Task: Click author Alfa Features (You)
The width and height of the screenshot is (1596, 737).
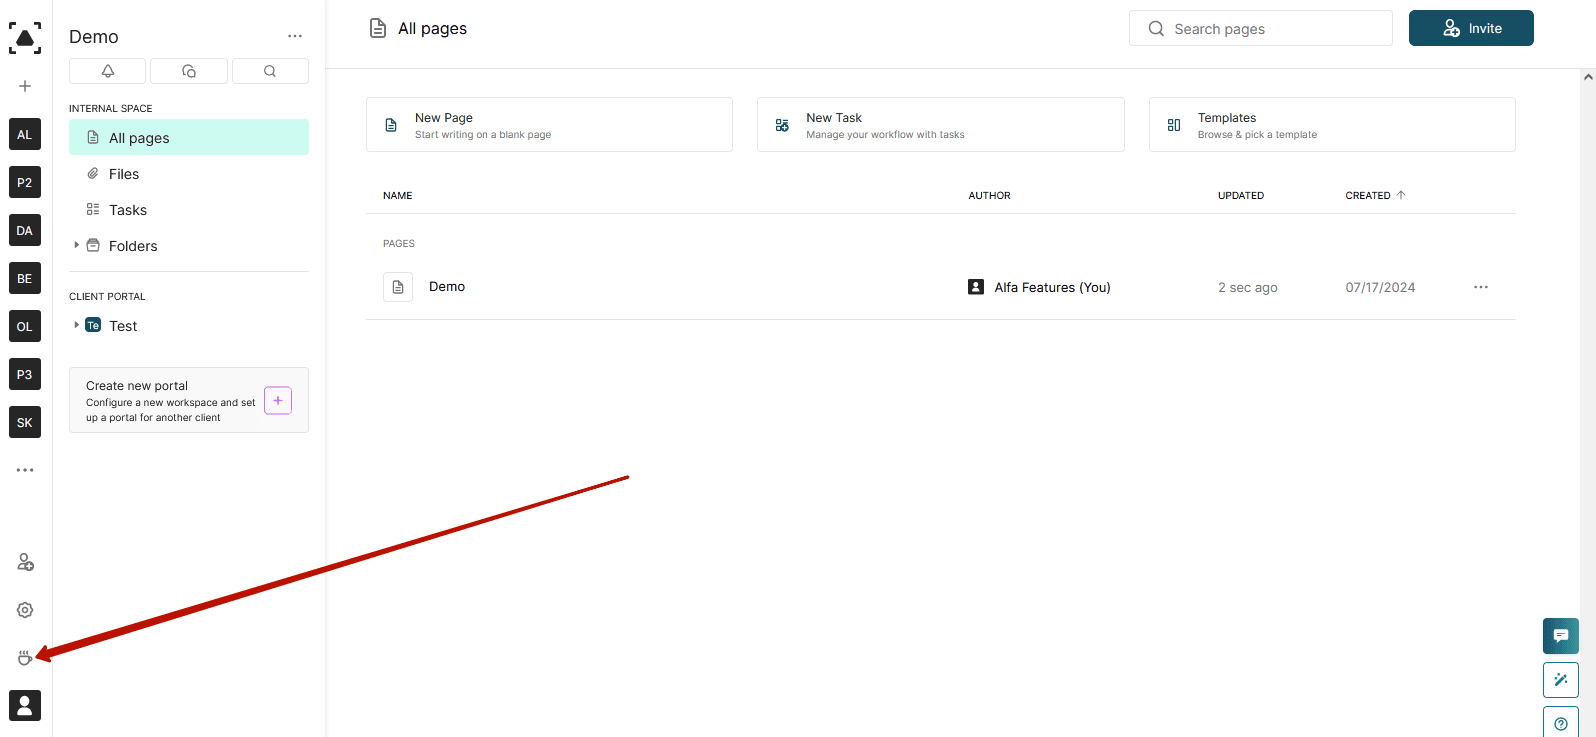Action: (1052, 287)
